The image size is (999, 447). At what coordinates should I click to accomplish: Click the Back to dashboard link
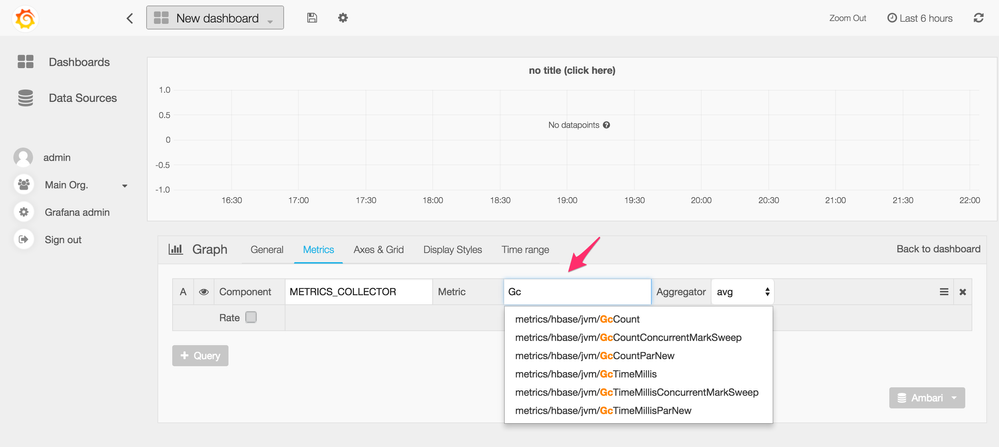pos(938,249)
